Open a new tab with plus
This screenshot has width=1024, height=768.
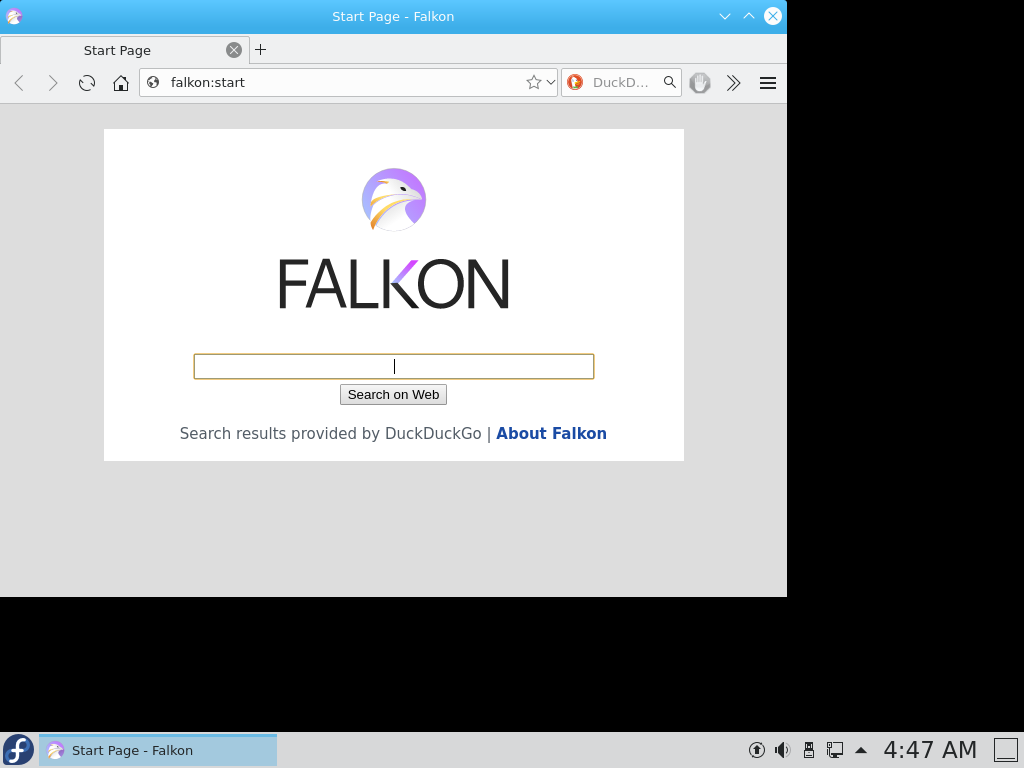pos(261,50)
